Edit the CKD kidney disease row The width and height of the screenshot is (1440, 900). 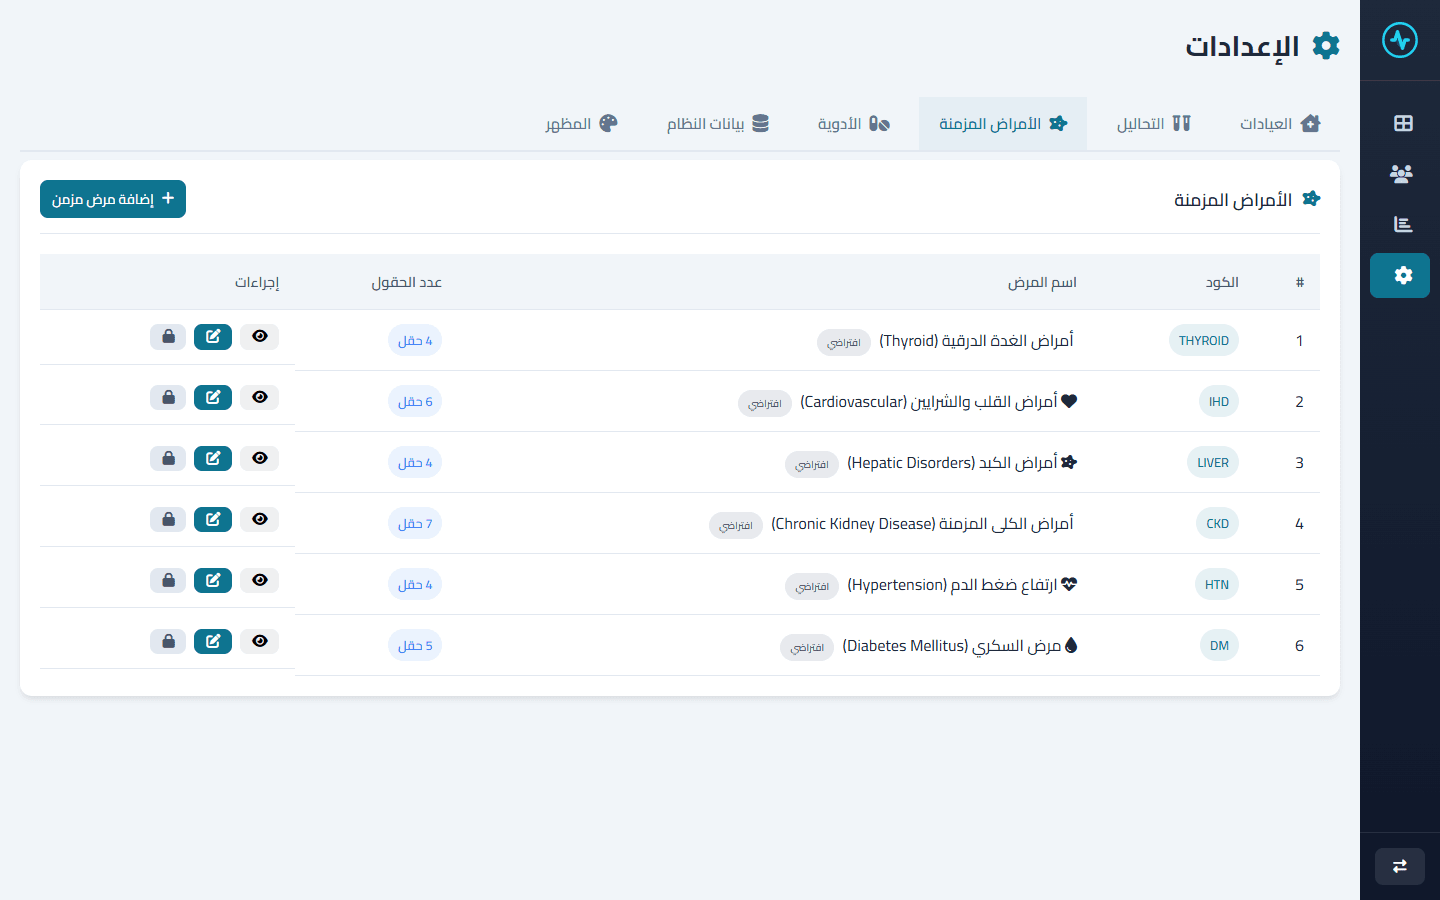(213, 520)
